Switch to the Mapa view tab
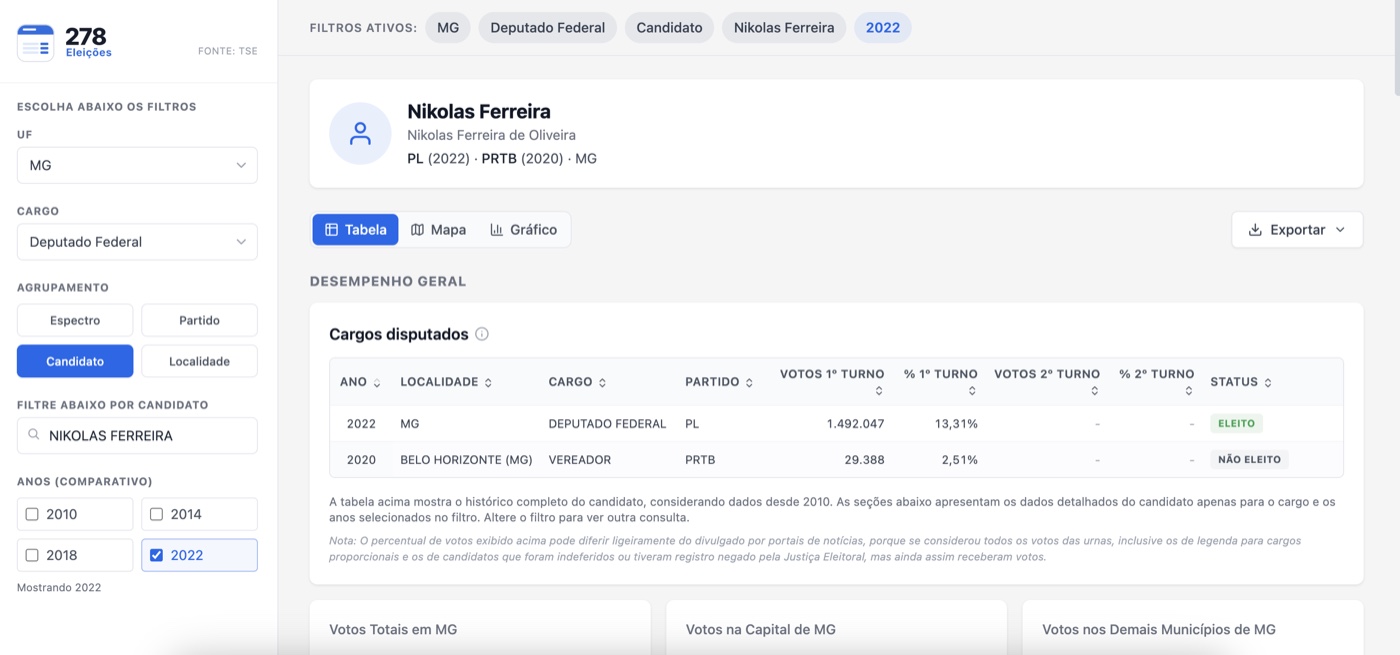Viewport: 1400px width, 655px height. click(x=438, y=229)
